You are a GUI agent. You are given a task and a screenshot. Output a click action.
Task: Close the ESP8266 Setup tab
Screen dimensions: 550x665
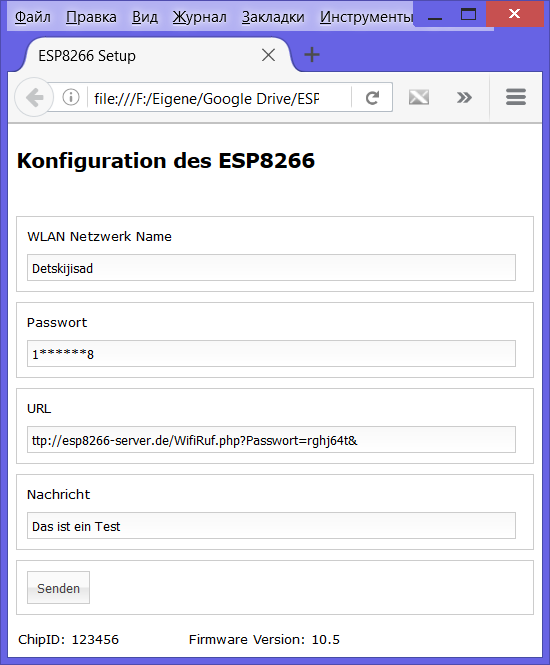(x=268, y=55)
